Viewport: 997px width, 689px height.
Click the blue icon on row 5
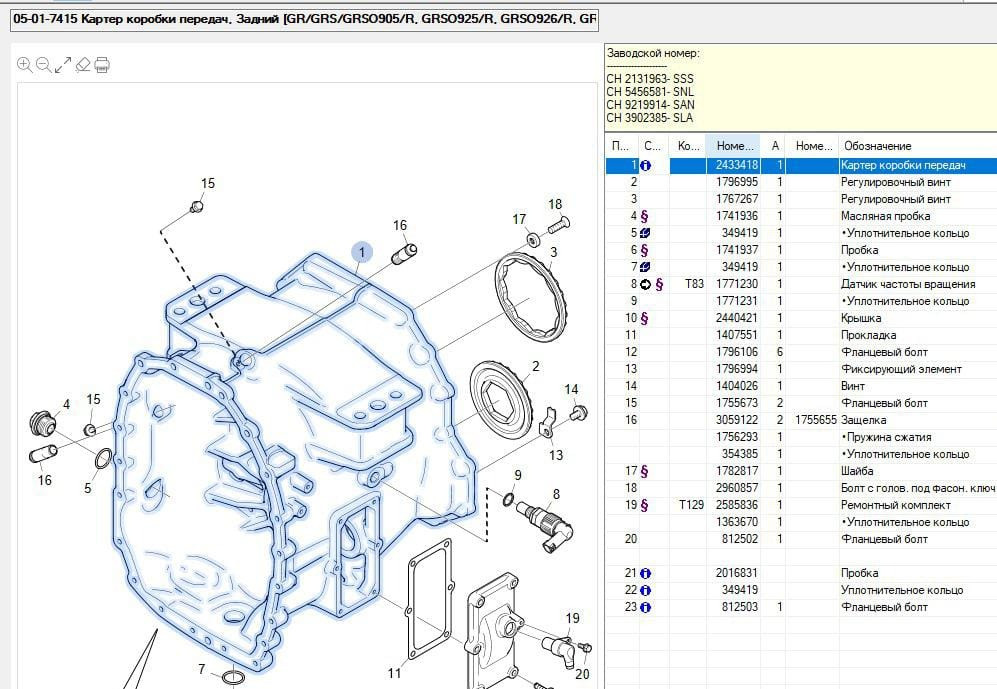646,233
